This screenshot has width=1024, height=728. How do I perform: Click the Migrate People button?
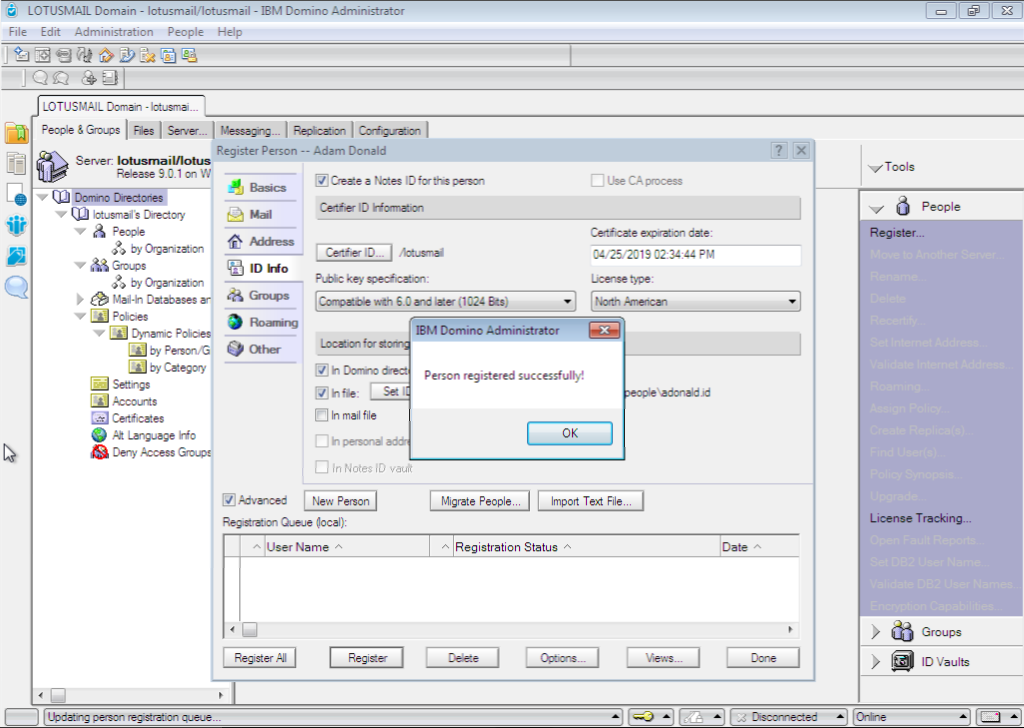479,501
